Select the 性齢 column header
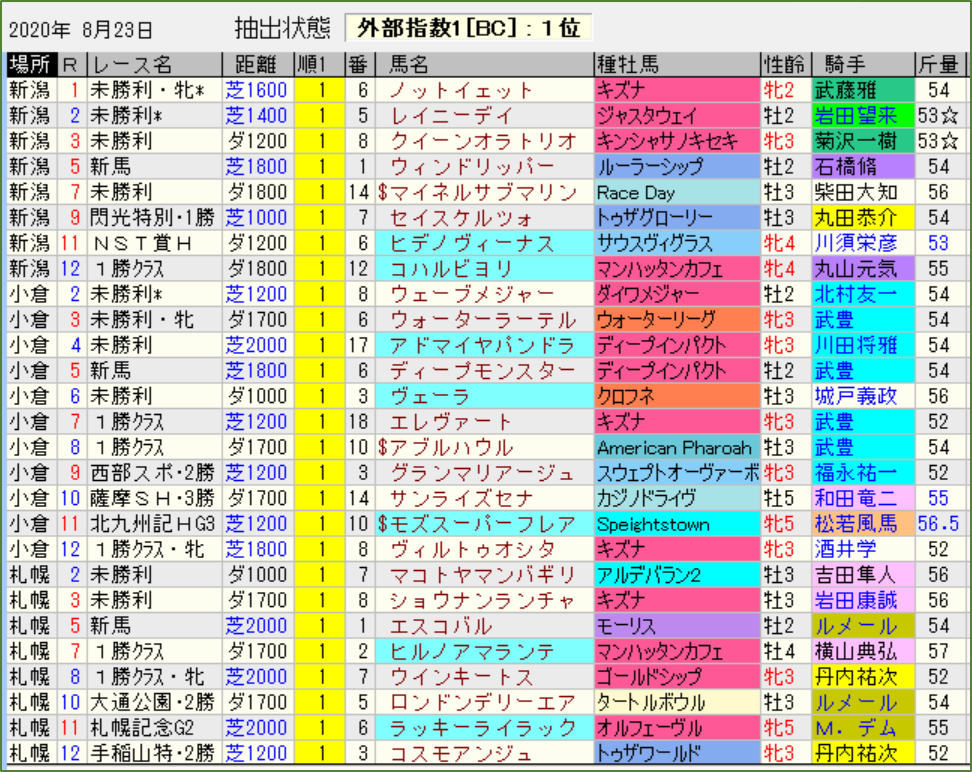The height and width of the screenshot is (772, 972). click(x=784, y=65)
